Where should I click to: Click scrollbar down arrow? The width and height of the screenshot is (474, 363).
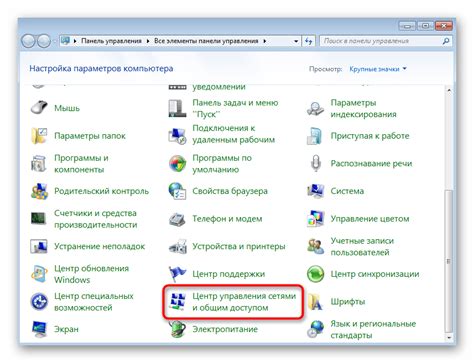pos(449,338)
